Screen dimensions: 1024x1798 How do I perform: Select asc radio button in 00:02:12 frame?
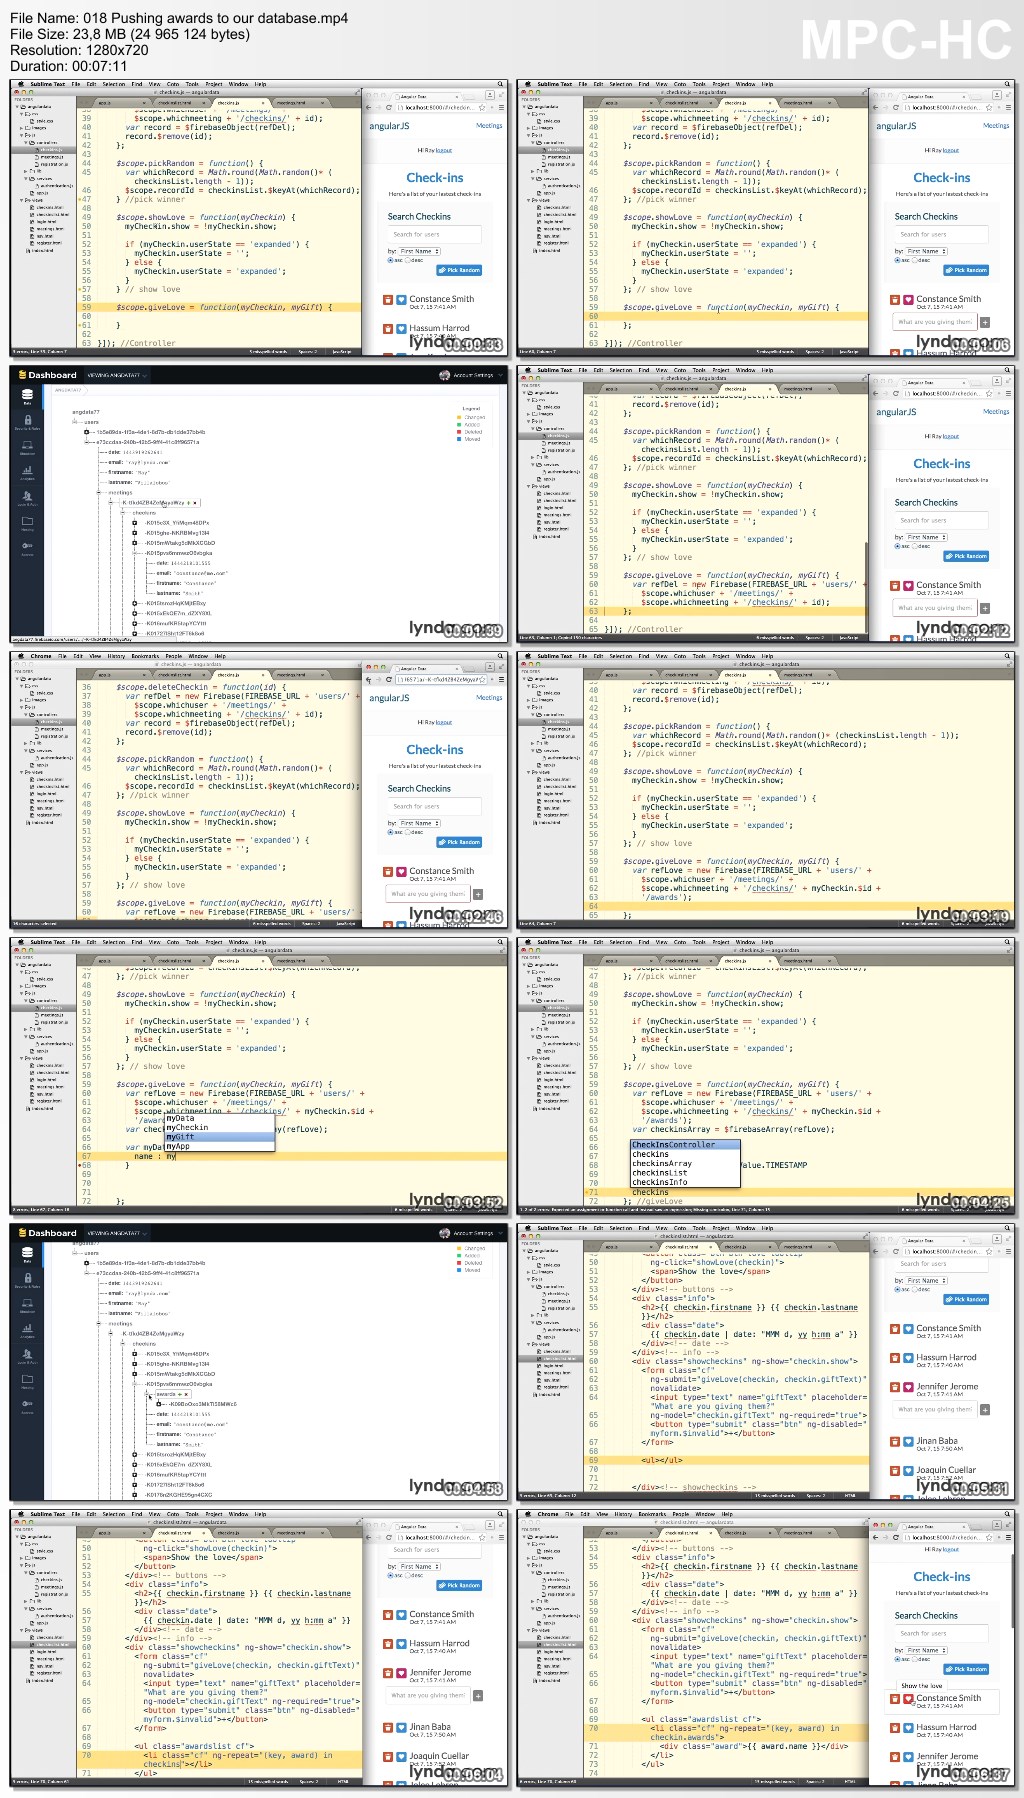click(x=897, y=546)
